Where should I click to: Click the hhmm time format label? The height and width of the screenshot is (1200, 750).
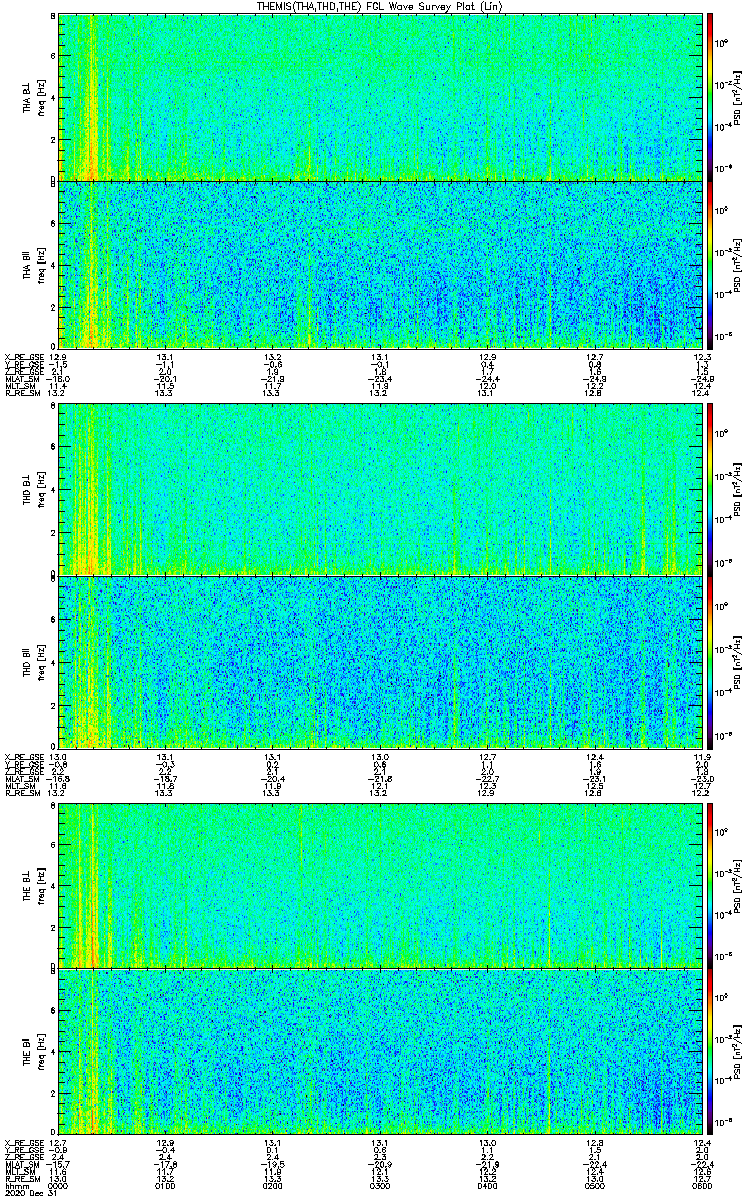[x=16, y=1187]
